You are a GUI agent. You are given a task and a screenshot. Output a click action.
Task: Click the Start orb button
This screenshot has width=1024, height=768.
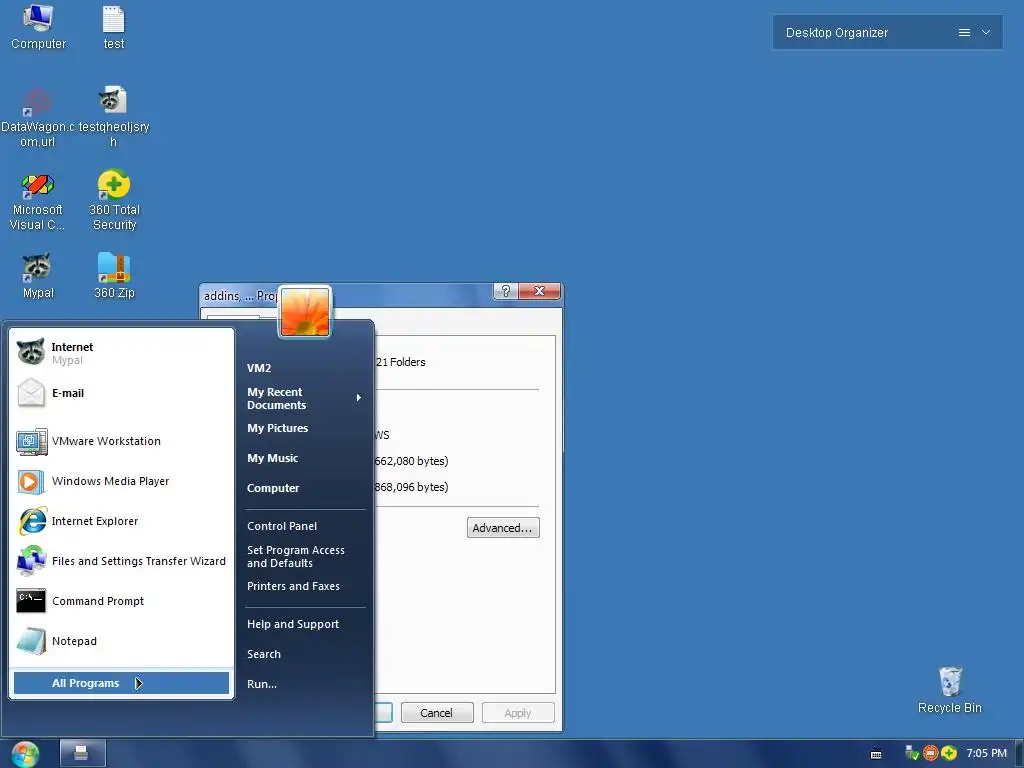click(x=25, y=754)
